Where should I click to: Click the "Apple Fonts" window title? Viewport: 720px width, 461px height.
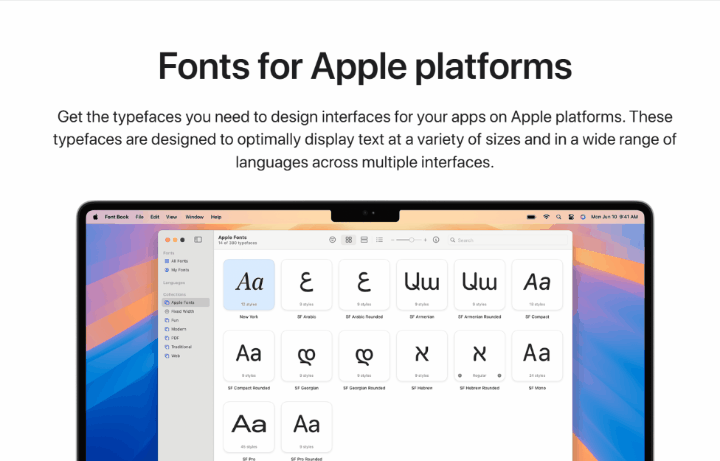[x=232, y=237]
